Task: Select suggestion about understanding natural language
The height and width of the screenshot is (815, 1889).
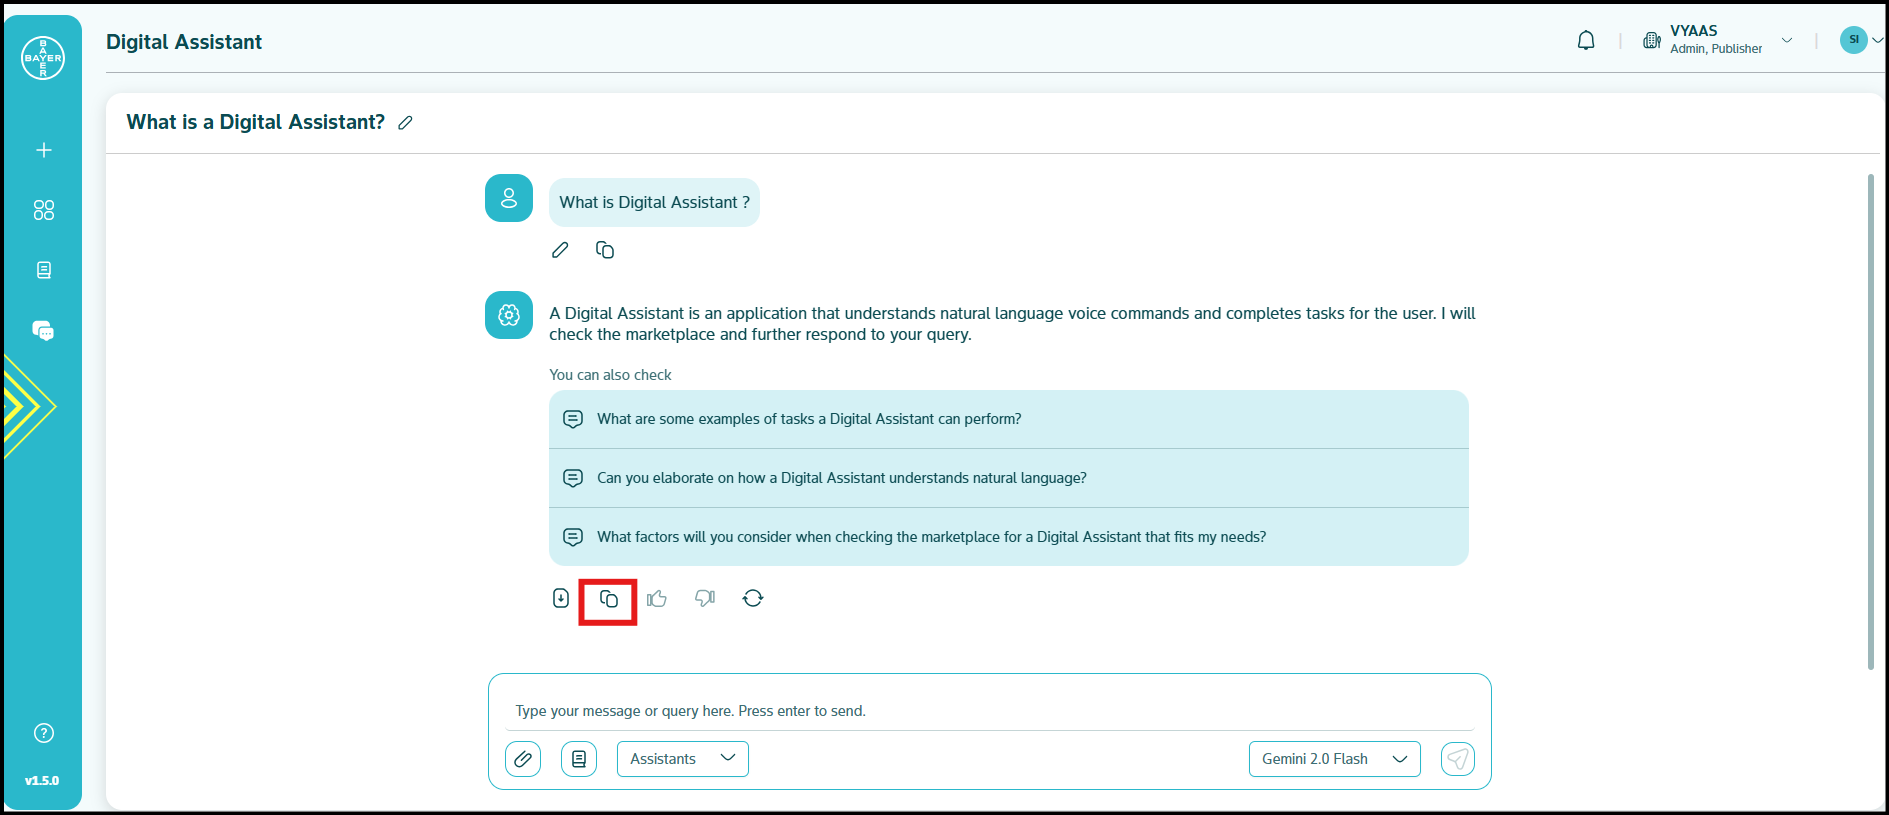Action: (x=1009, y=478)
